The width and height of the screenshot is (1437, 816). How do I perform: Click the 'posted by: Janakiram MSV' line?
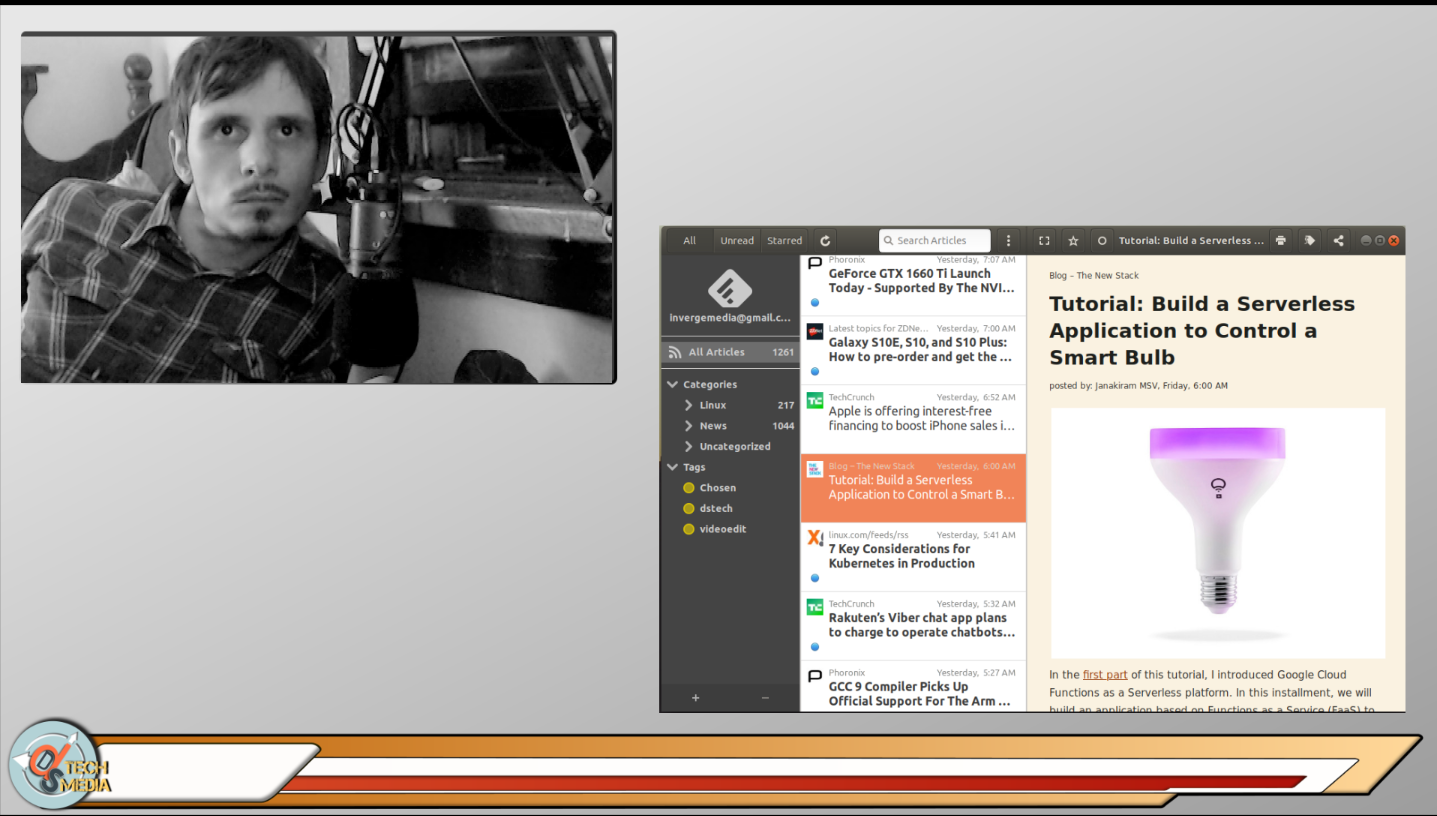(x=1138, y=386)
